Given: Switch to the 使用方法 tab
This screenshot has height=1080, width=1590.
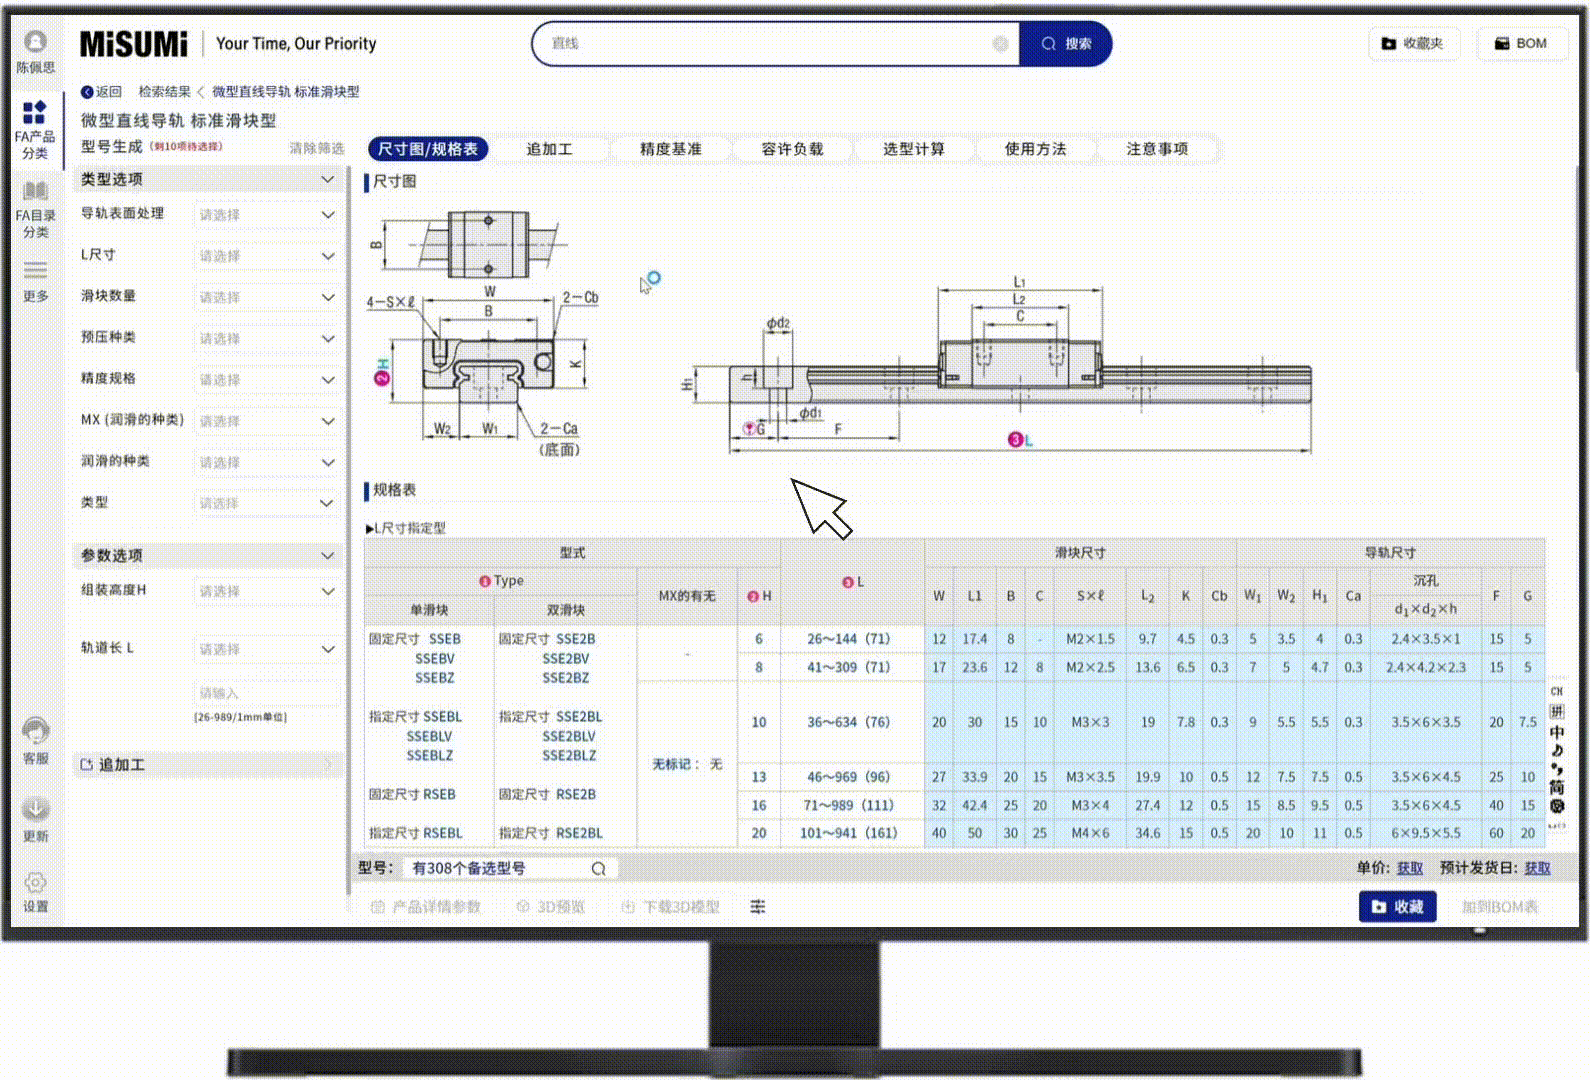Looking at the screenshot, I should point(1035,149).
